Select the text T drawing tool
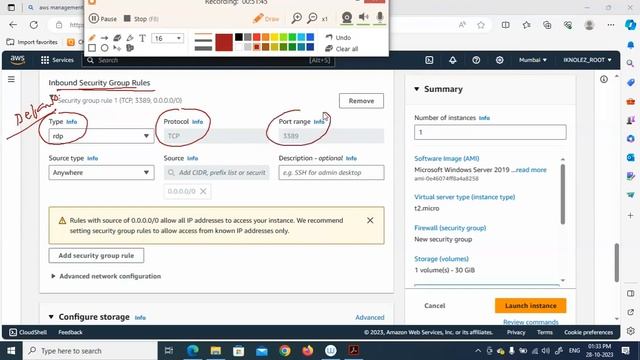The height and width of the screenshot is (360, 640). coord(142,38)
